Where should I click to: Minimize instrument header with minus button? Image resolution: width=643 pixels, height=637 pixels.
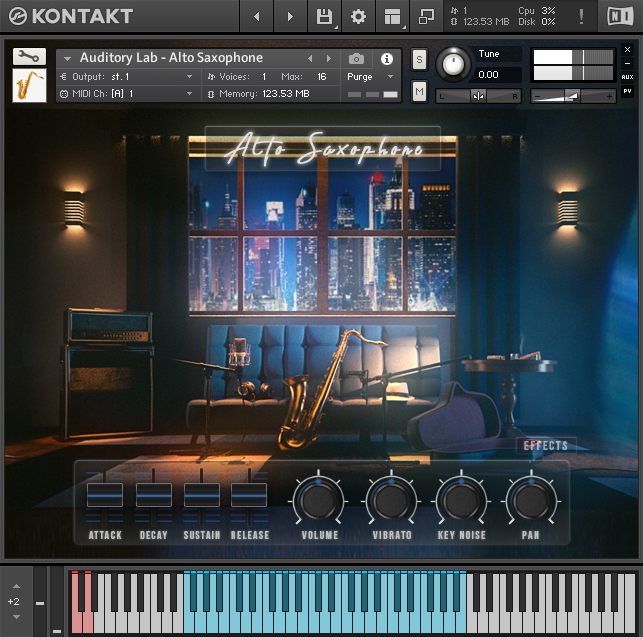627,64
